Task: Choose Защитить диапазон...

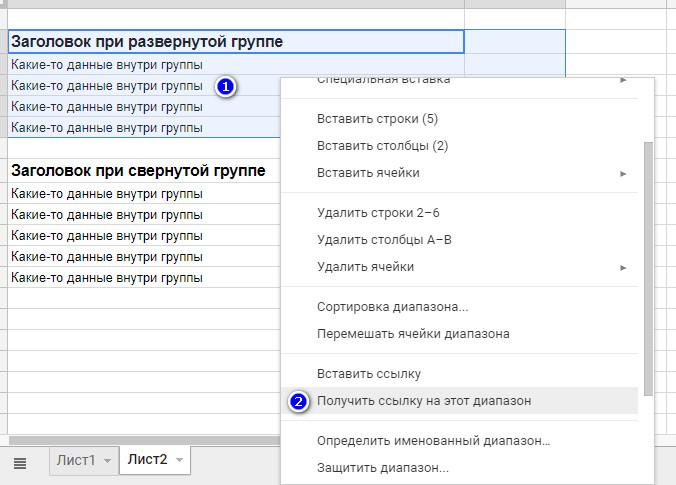Action: (460, 468)
